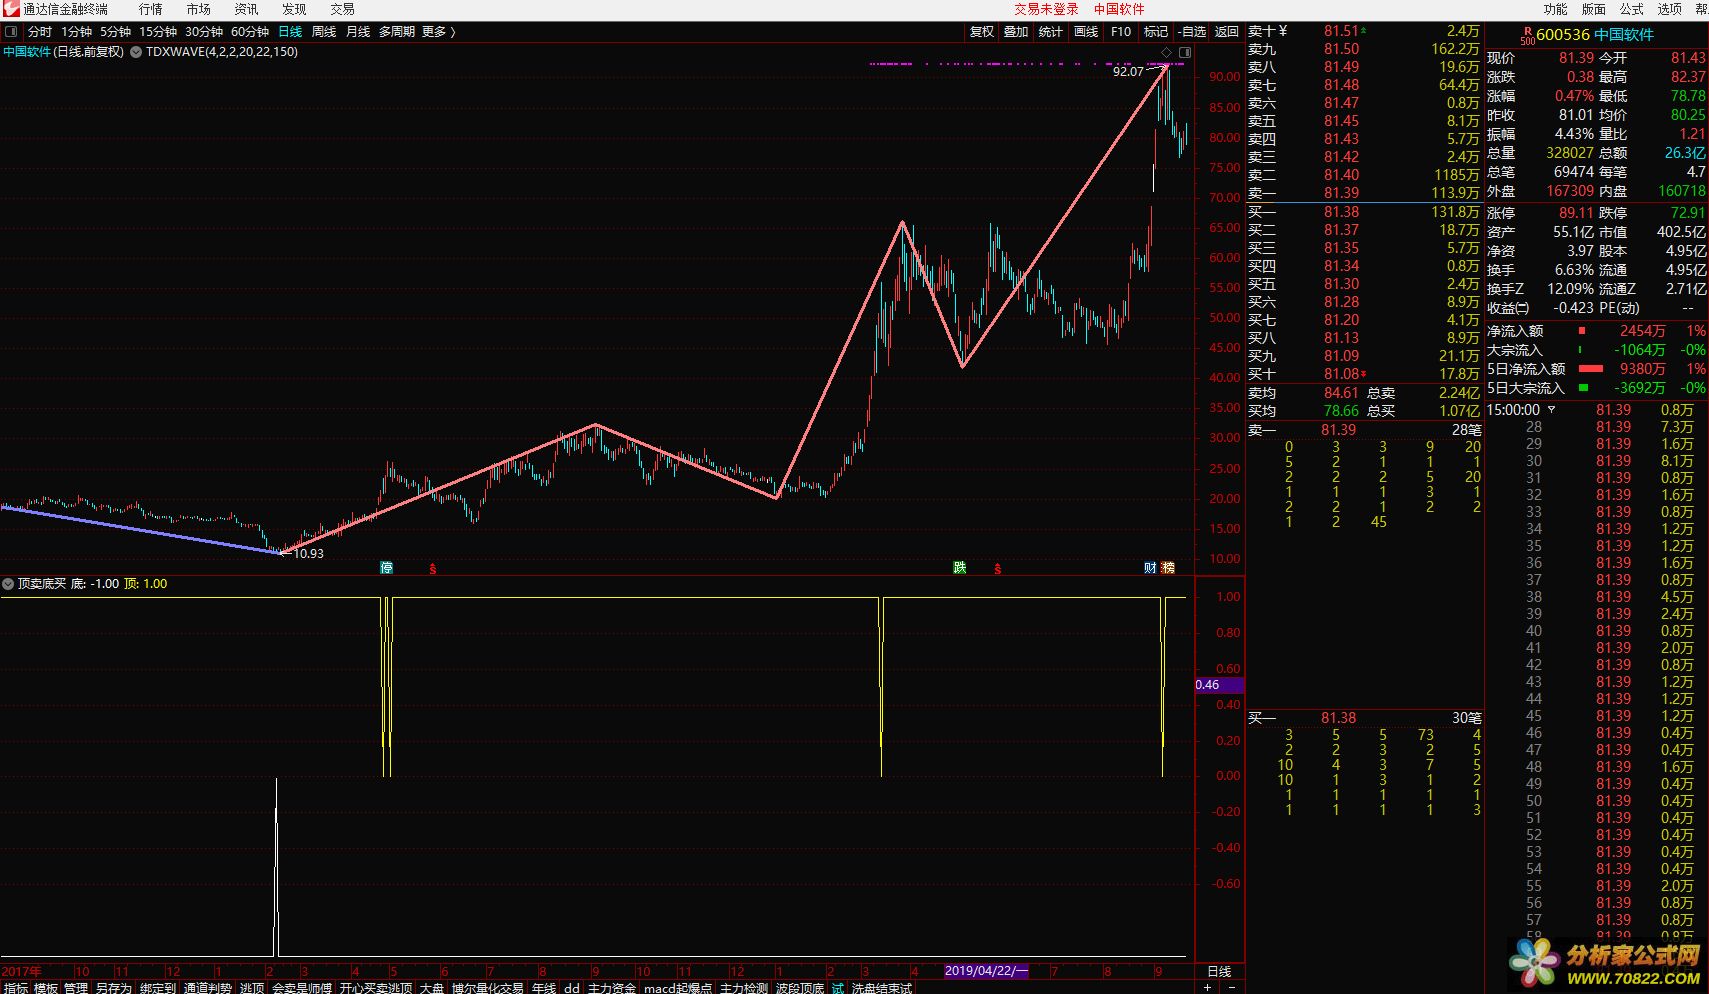Switch to 1分钟 period
The width and height of the screenshot is (1709, 994).
(x=77, y=32)
